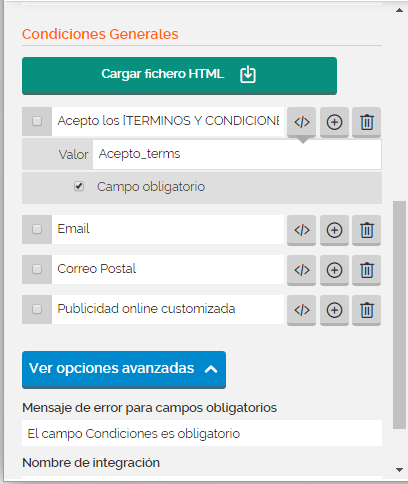Image resolution: width=408 pixels, height=484 pixels.
Task: Open code options for Correo Postal row
Action: [x=301, y=270]
